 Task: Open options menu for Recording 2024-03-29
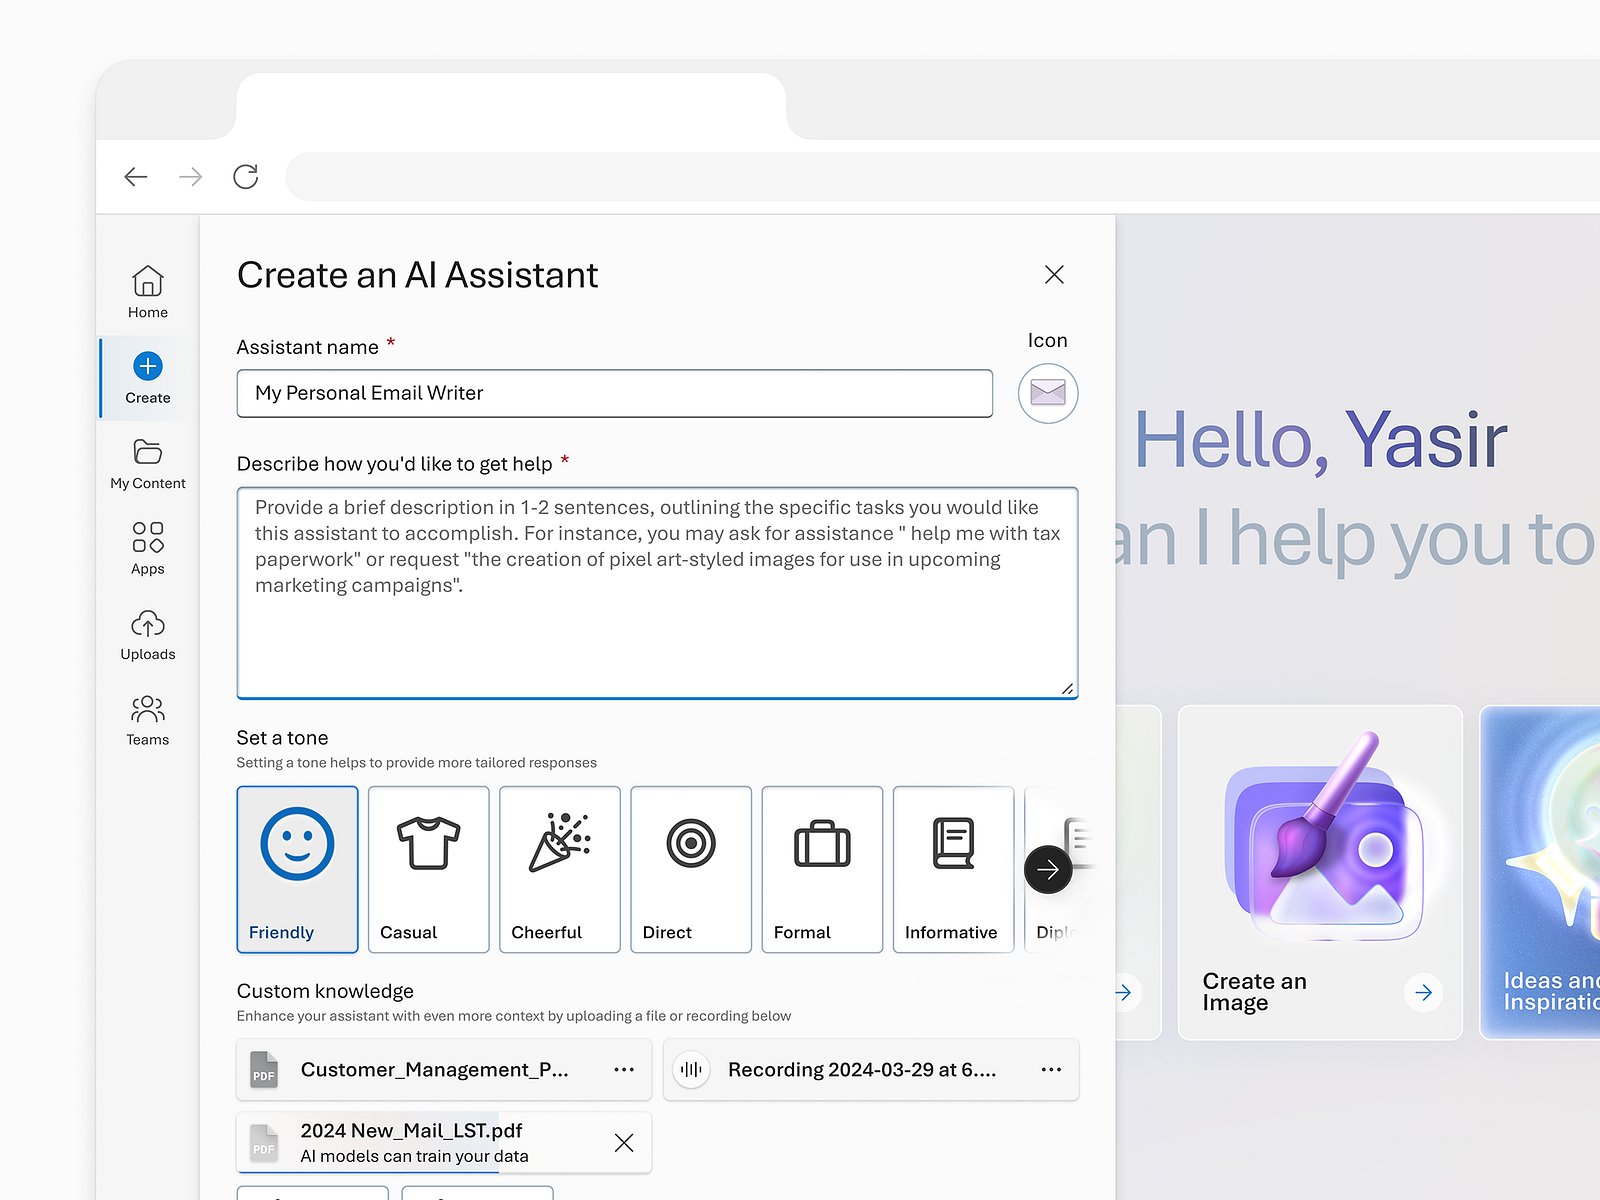(1051, 1069)
